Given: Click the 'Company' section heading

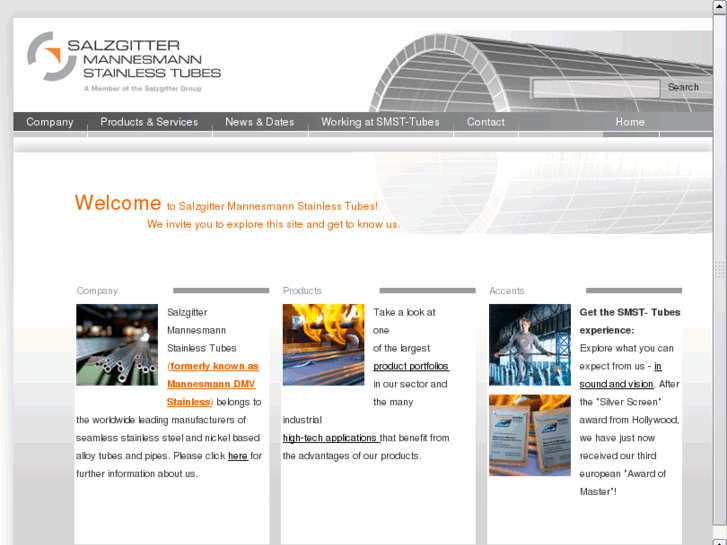Looking at the screenshot, I should pos(97,291).
